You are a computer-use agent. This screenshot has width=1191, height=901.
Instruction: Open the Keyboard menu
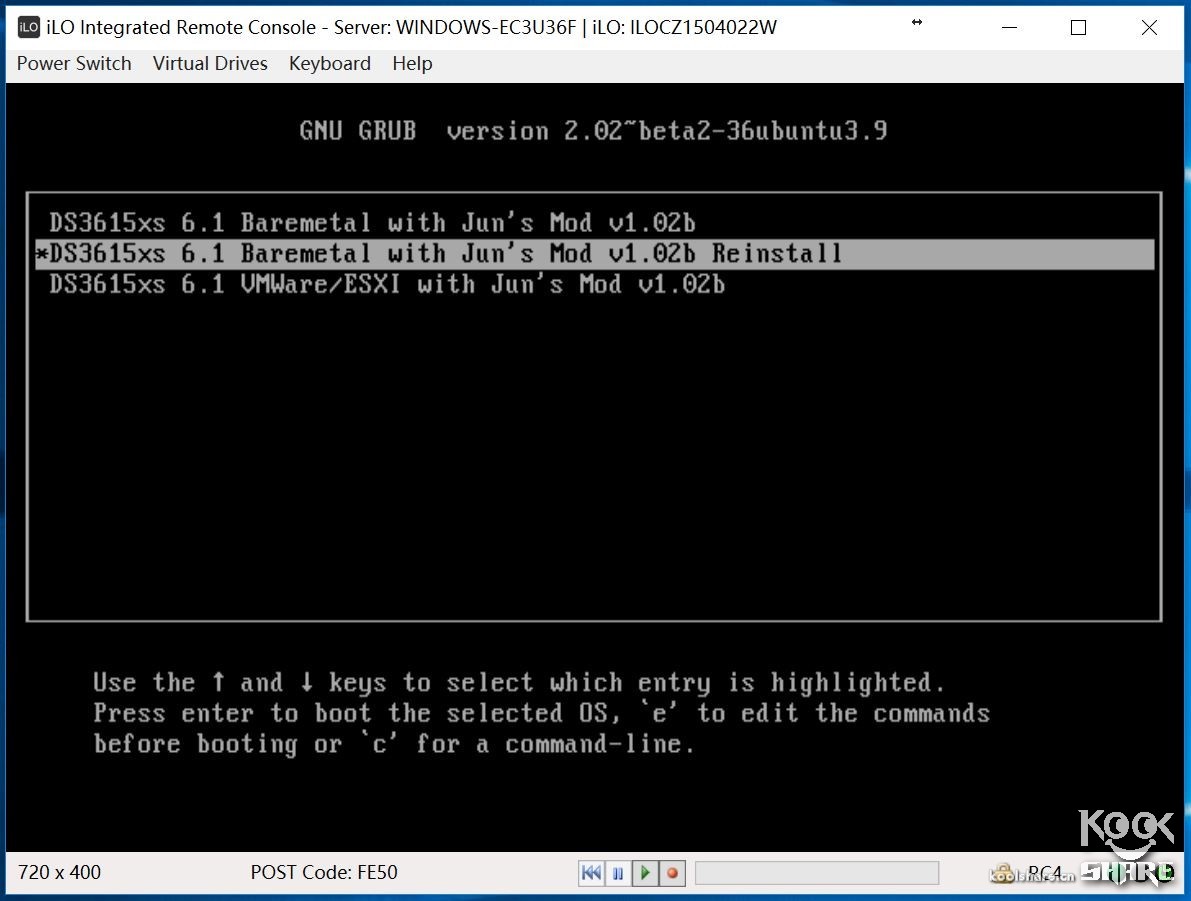pyautogui.click(x=330, y=64)
